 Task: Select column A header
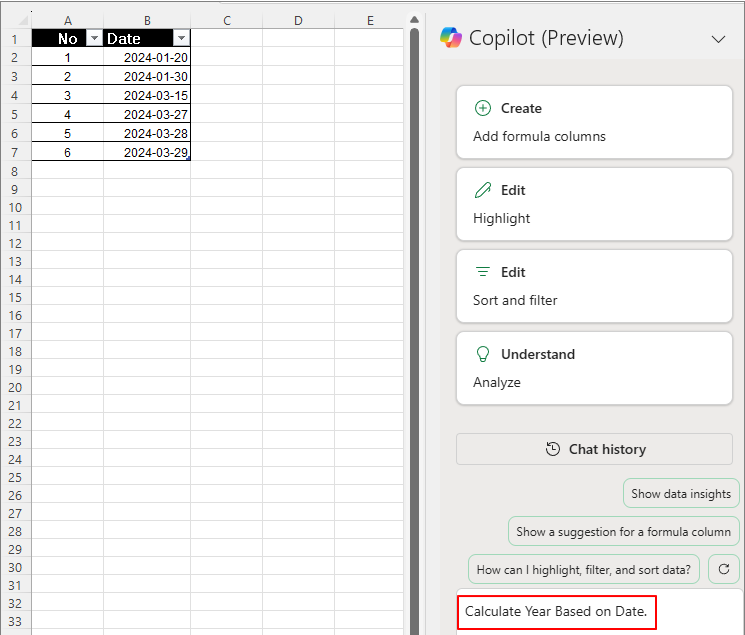67,20
